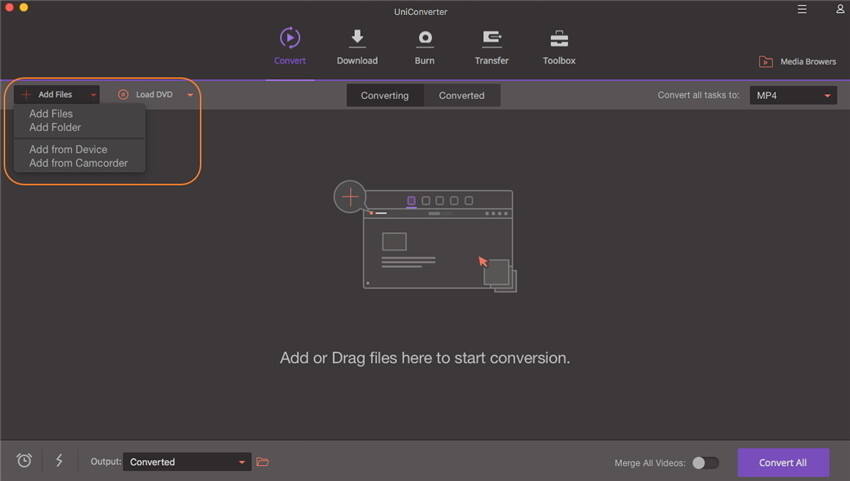Choose Add Folder menu entry
The width and height of the screenshot is (850, 481).
(55, 127)
